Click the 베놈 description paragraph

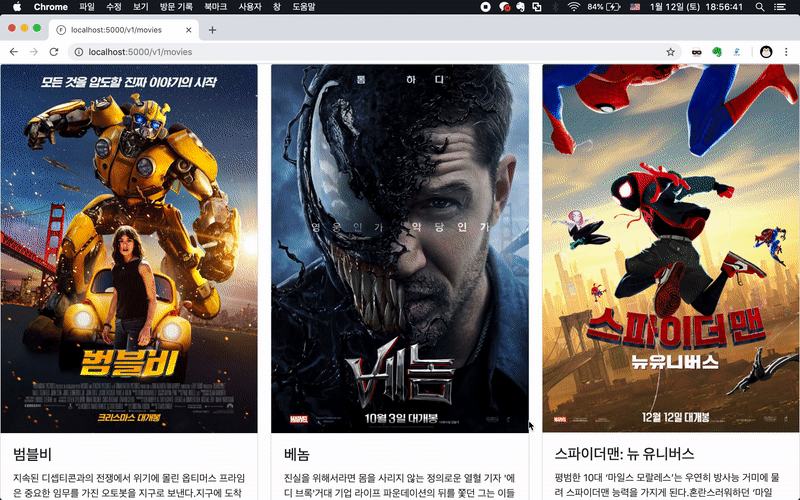click(399, 486)
